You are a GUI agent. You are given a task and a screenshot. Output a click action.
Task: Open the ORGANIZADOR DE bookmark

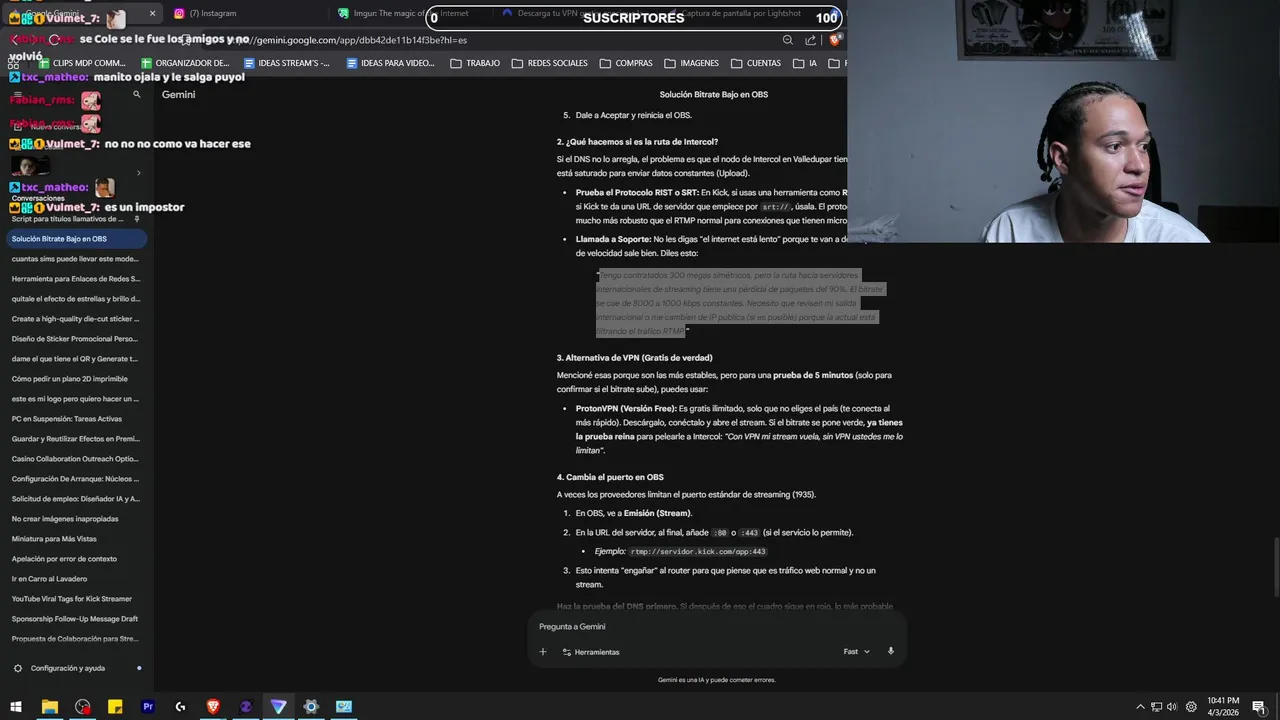click(x=184, y=63)
